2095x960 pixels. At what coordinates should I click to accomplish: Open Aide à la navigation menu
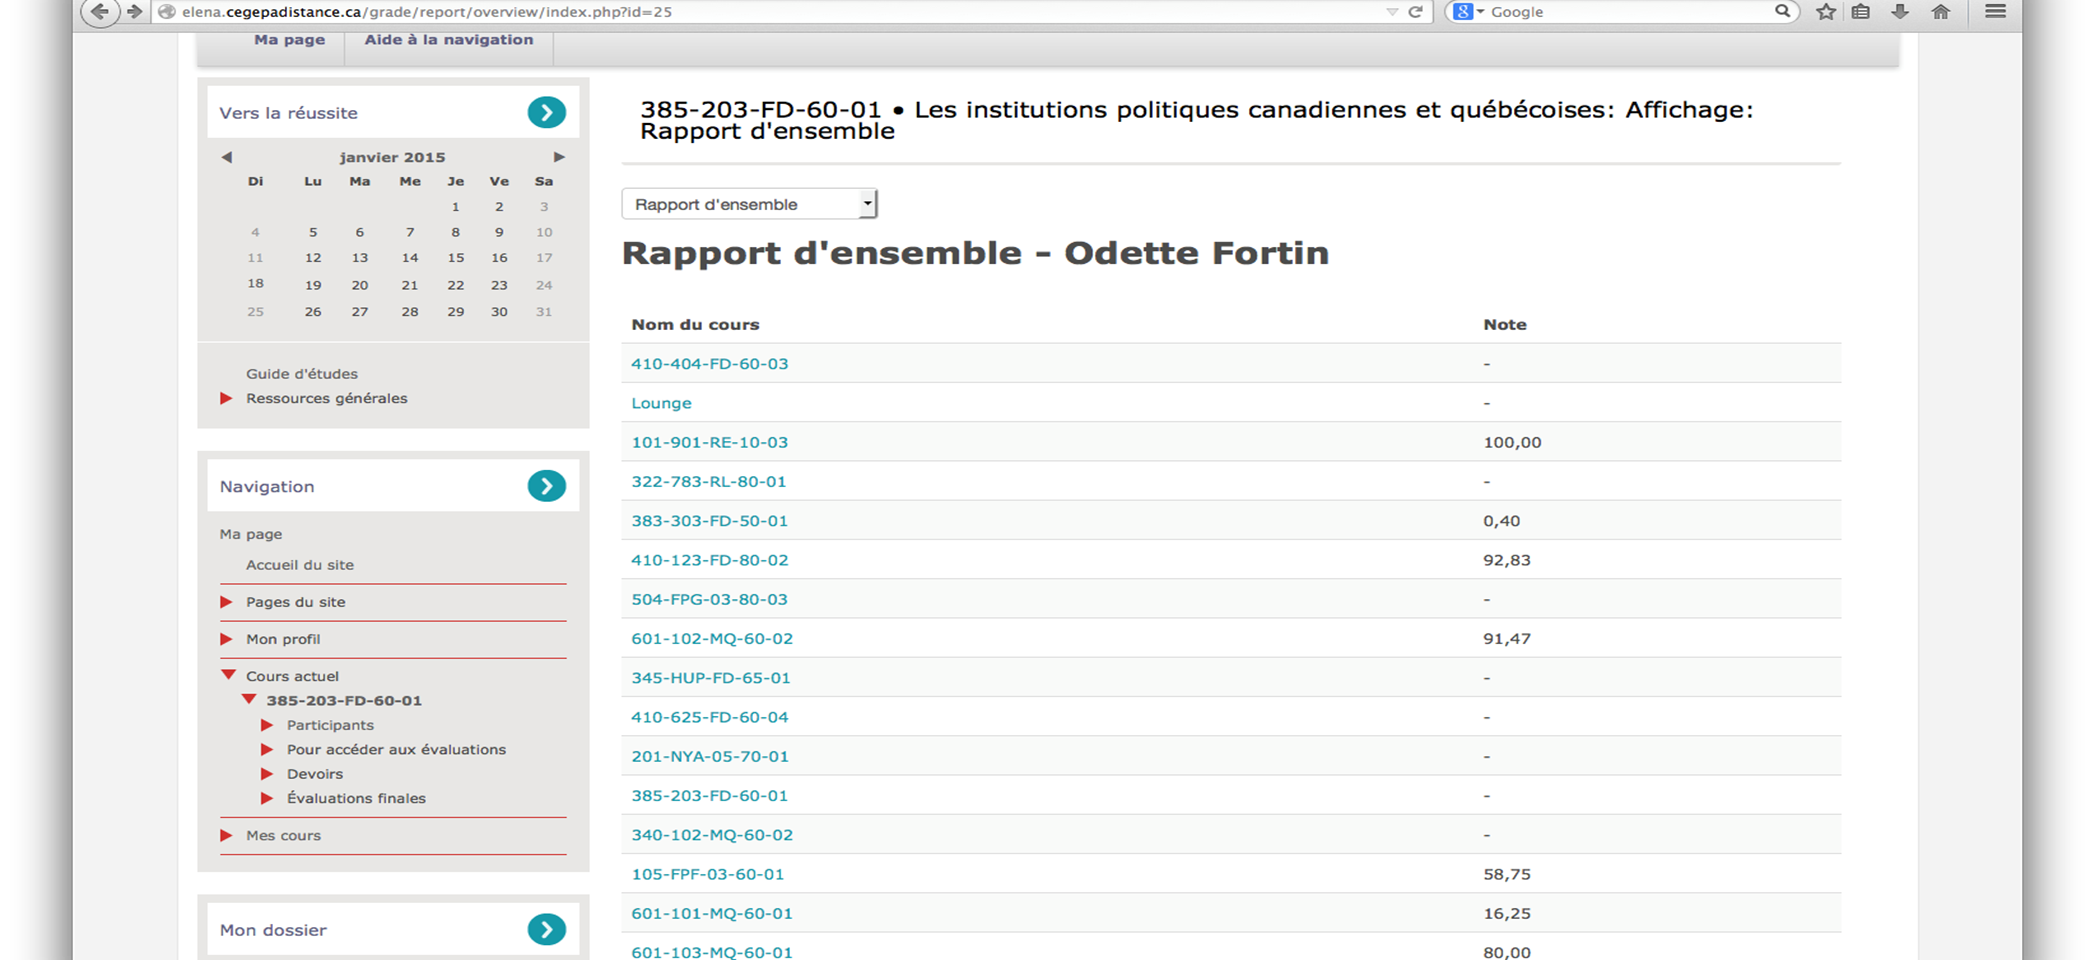point(448,40)
